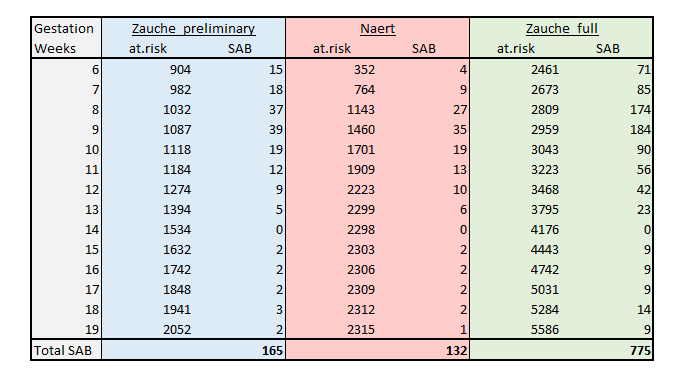Image resolution: width=686 pixels, height=376 pixels.
Task: Click the Zauche_full total 775
Action: [640, 351]
